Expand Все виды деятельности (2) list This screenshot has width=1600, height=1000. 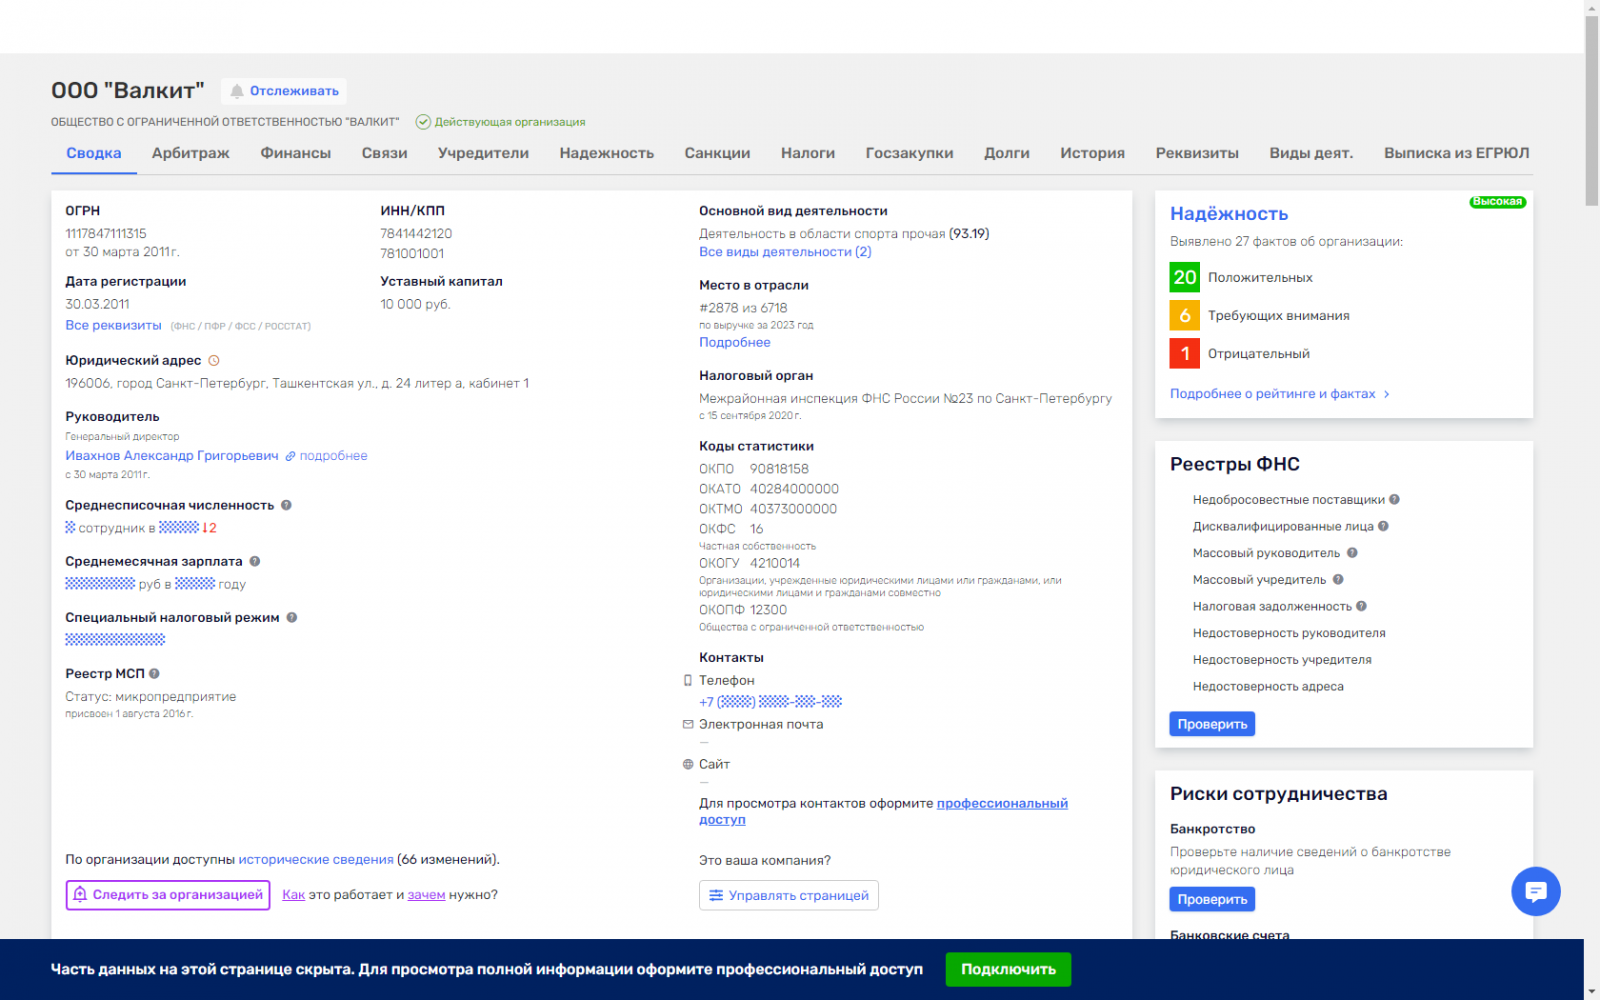785,252
